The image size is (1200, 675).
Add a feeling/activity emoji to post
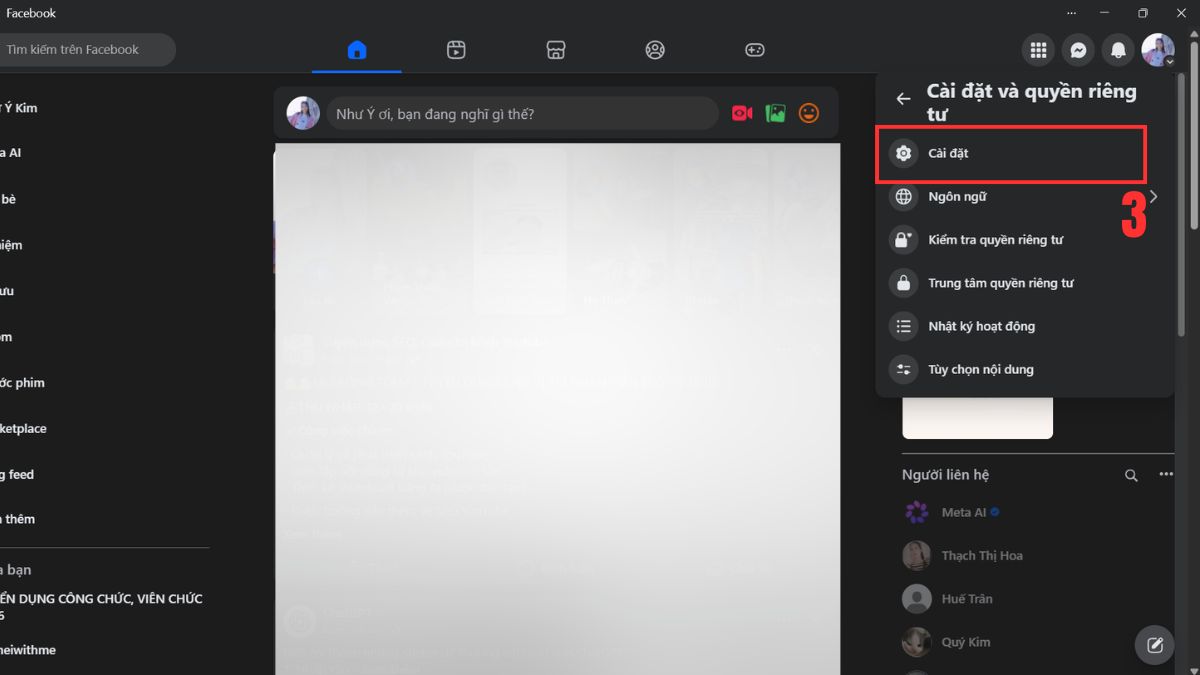click(x=809, y=114)
